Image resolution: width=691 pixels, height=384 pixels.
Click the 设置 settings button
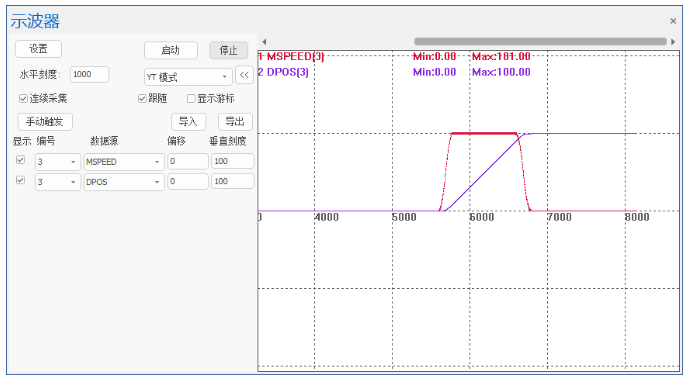(38, 49)
